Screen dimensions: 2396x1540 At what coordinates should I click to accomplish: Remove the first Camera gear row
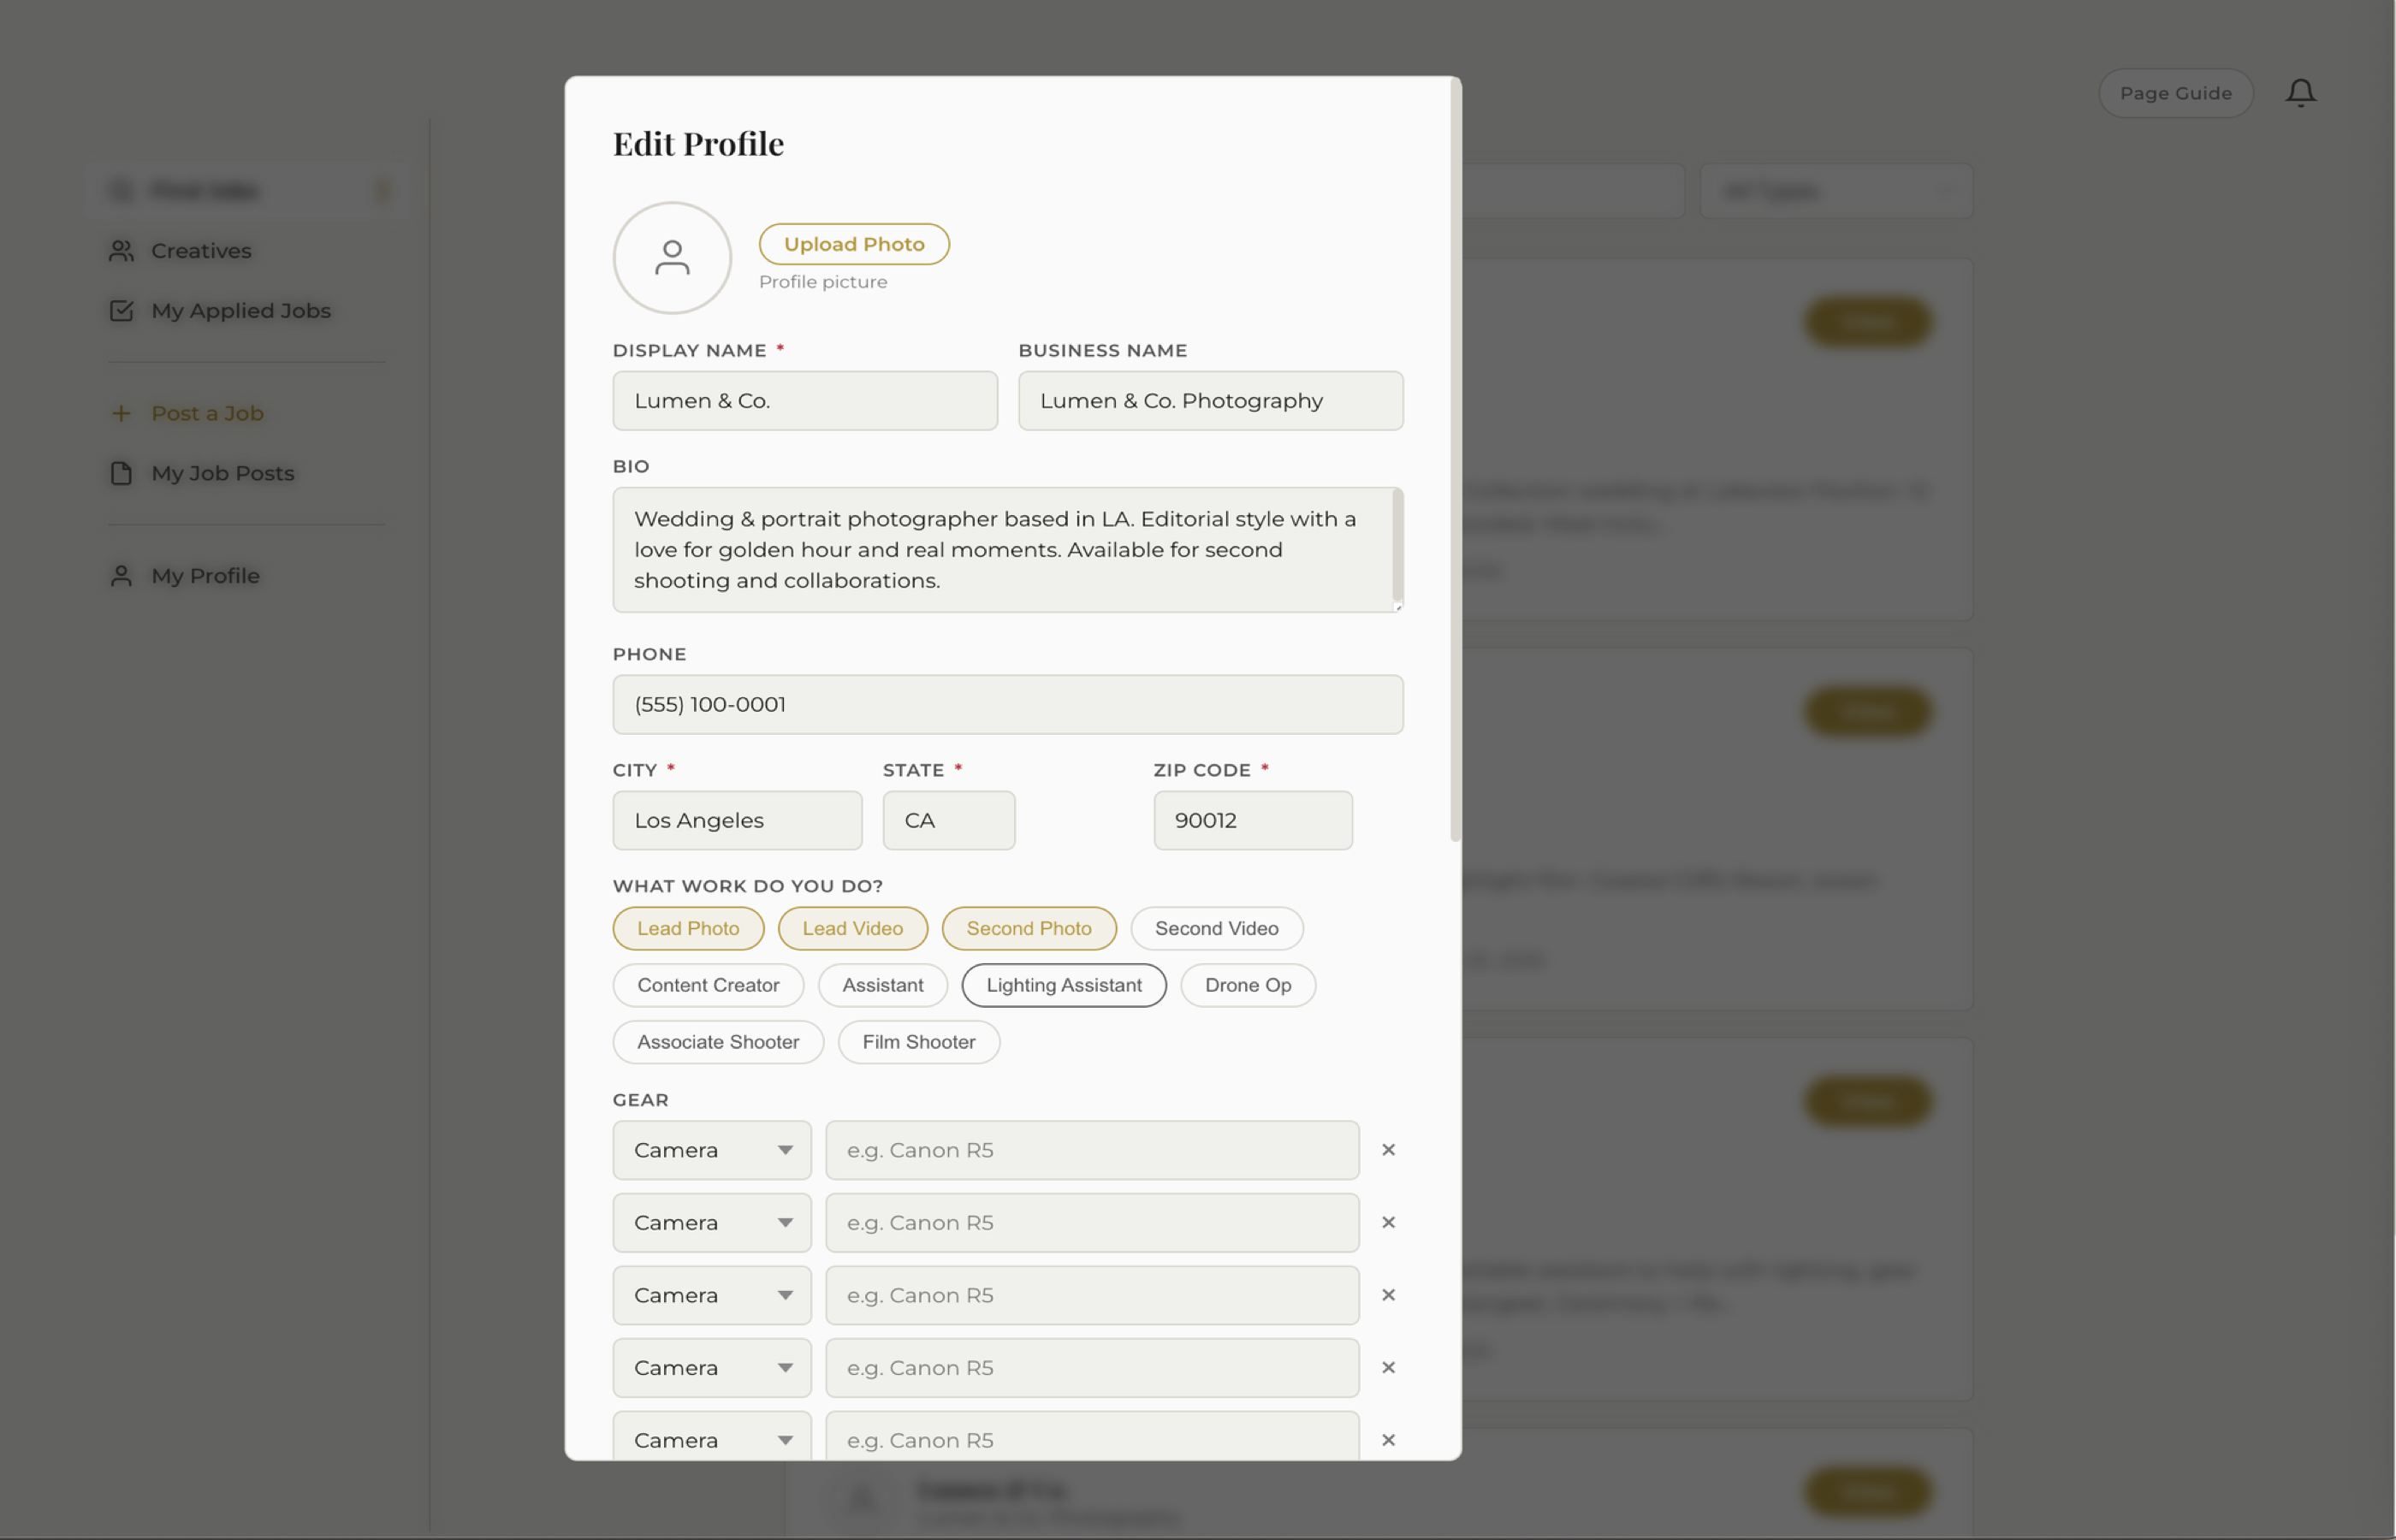tap(1388, 1150)
